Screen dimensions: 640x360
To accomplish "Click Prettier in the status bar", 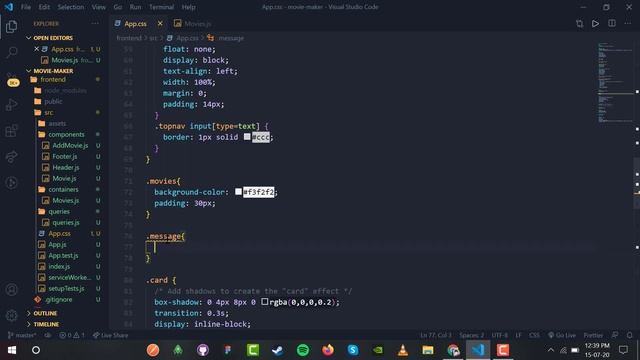I will pyautogui.click(x=593, y=335).
